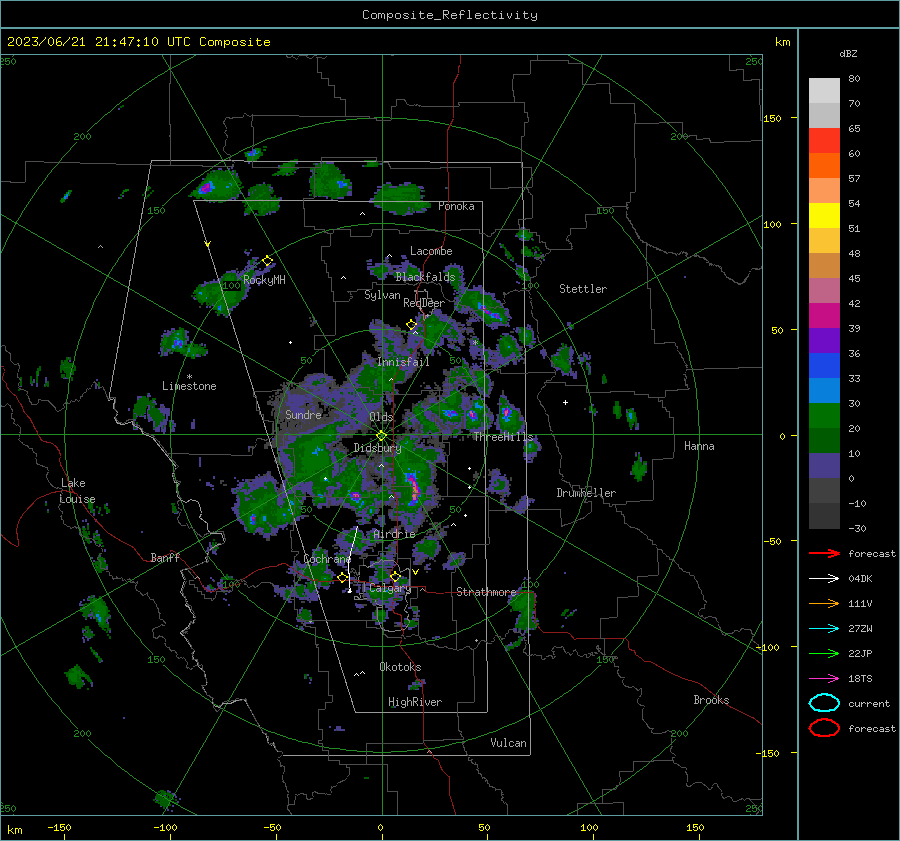
Task: Click the magenta 18TS arrow icon
Action: [824, 679]
